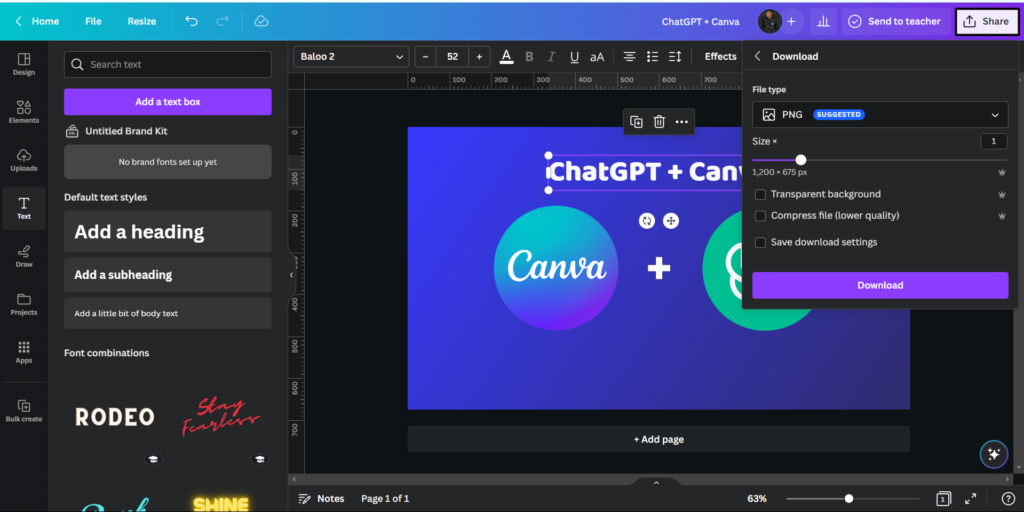Open the Design panel in sidebar
Screen dimensions: 1024x512
(24, 64)
